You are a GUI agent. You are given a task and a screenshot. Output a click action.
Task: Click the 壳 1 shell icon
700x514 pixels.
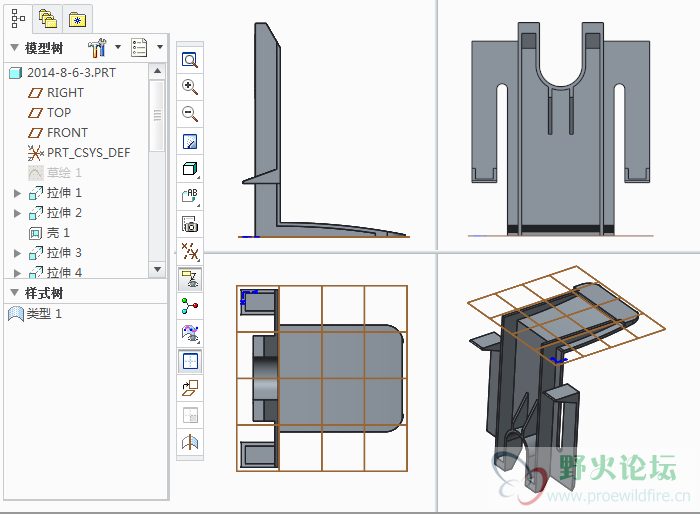pos(36,233)
